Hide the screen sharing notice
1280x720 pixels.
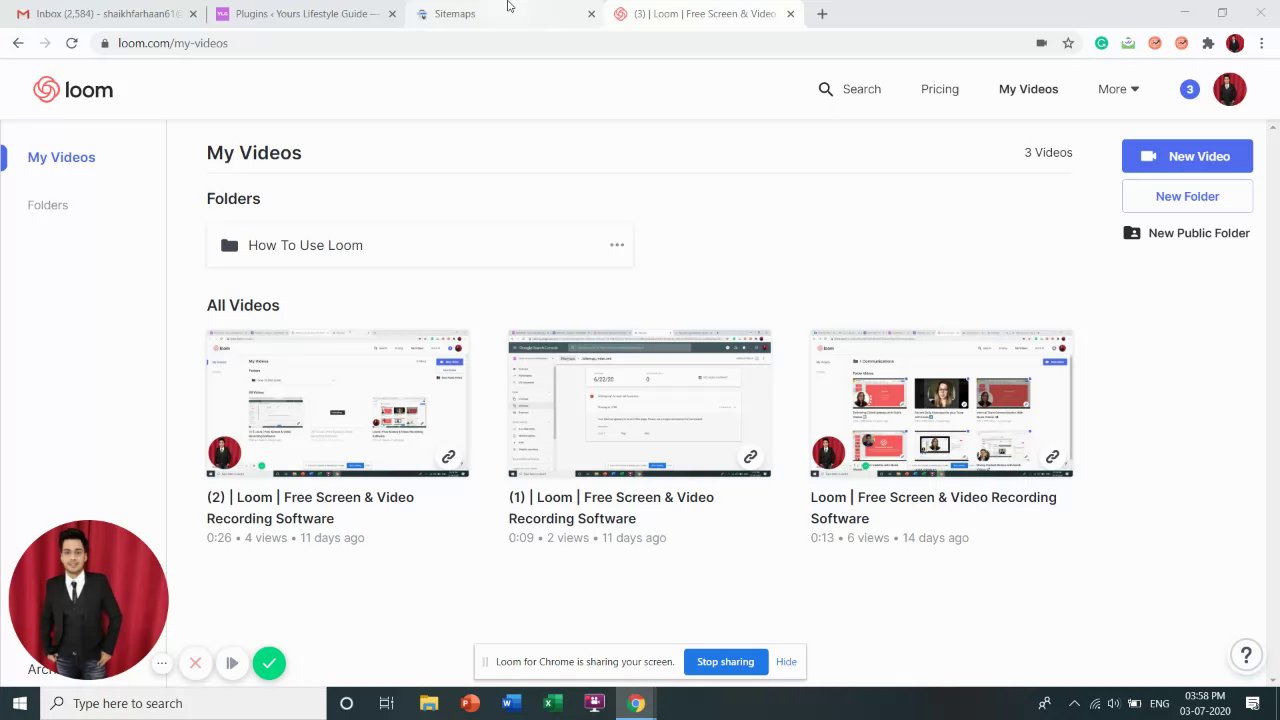pyautogui.click(x=786, y=662)
